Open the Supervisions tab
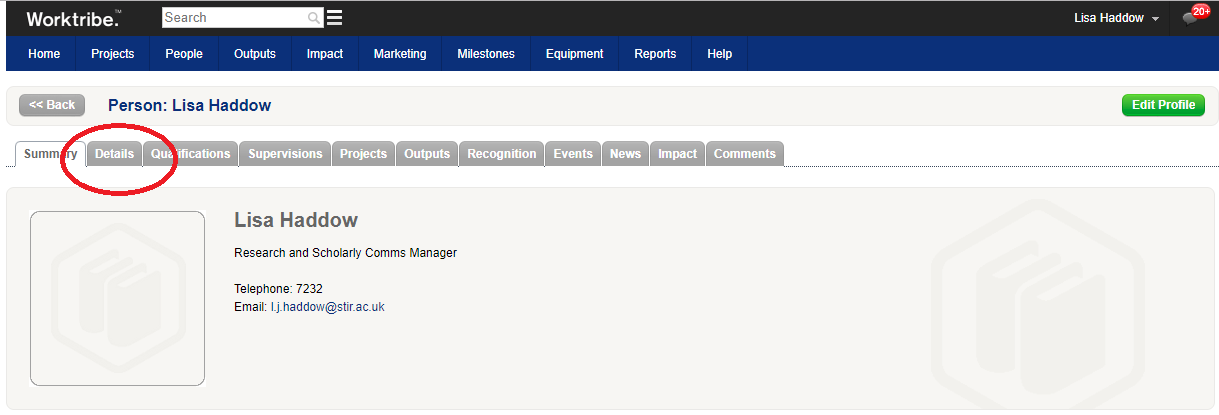The width and height of the screenshot is (1219, 415). [285, 154]
